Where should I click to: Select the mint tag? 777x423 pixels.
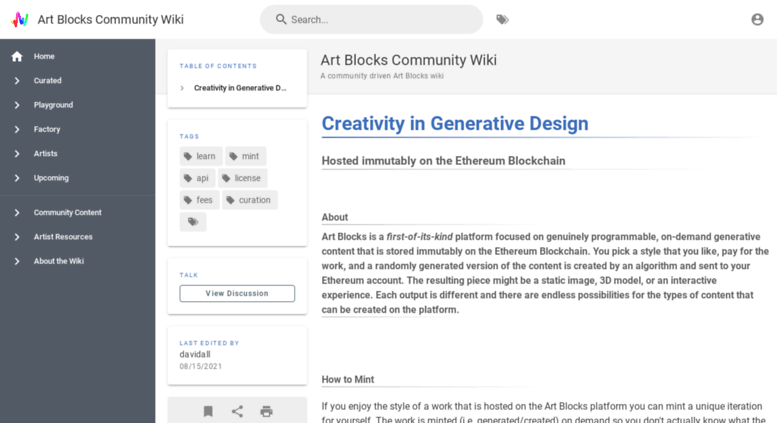coord(246,156)
